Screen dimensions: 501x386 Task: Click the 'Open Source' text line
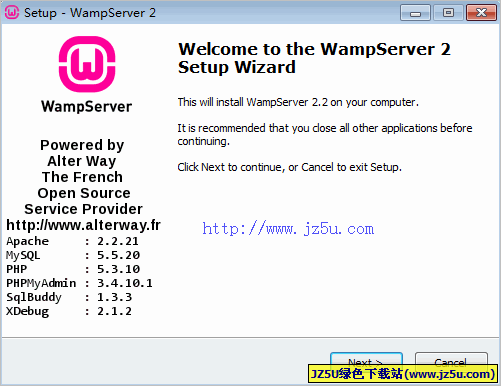pos(84,193)
